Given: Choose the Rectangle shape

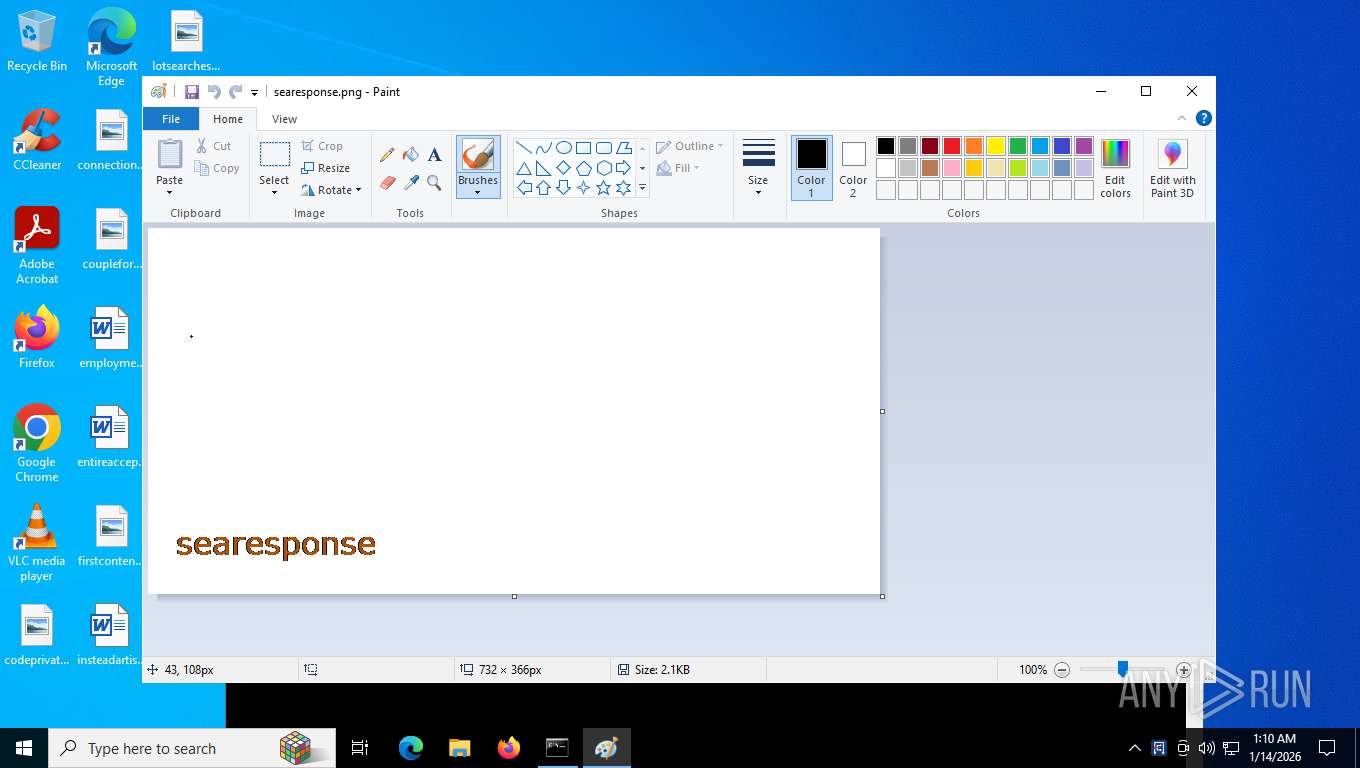Looking at the screenshot, I should coord(584,147).
